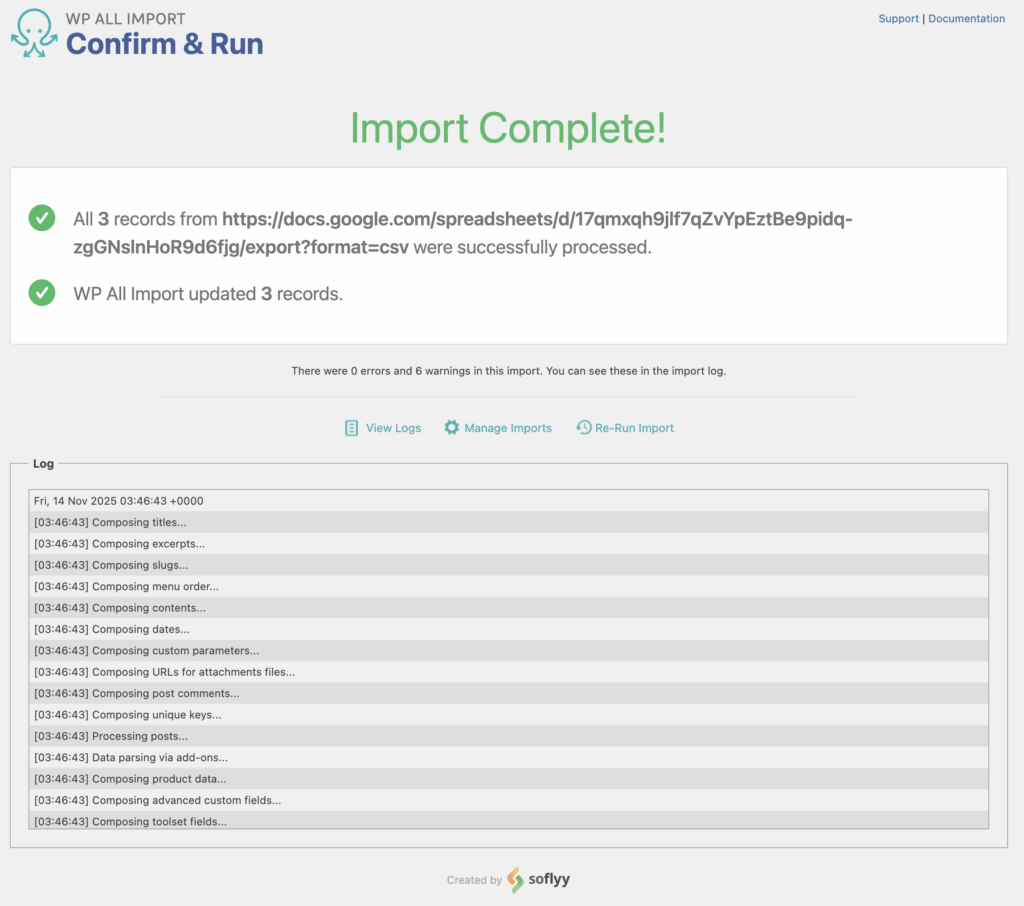Click the soflyy logo icon in the footer
Image resolution: width=1024 pixels, height=906 pixels.
[x=515, y=880]
